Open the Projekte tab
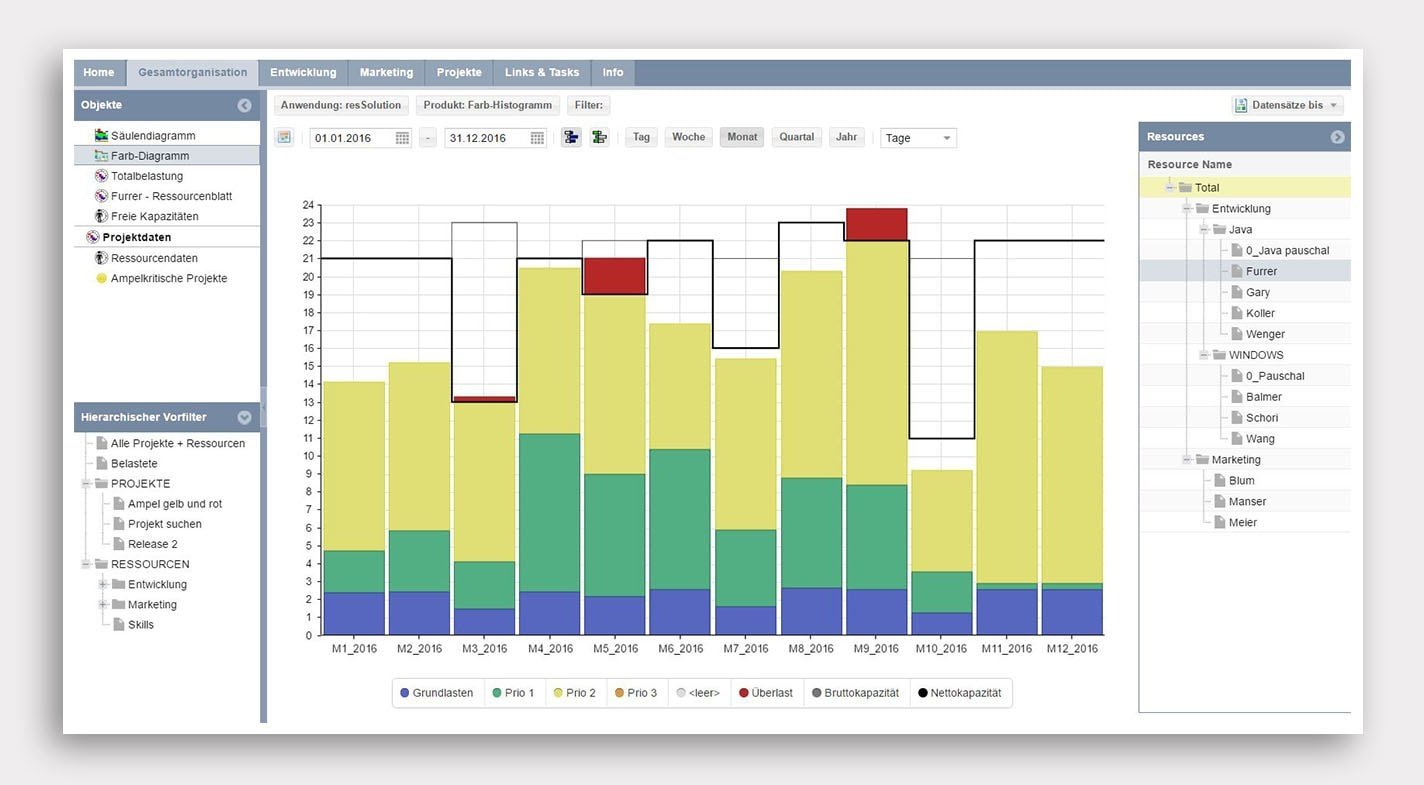The width and height of the screenshot is (1424, 785). (x=459, y=72)
